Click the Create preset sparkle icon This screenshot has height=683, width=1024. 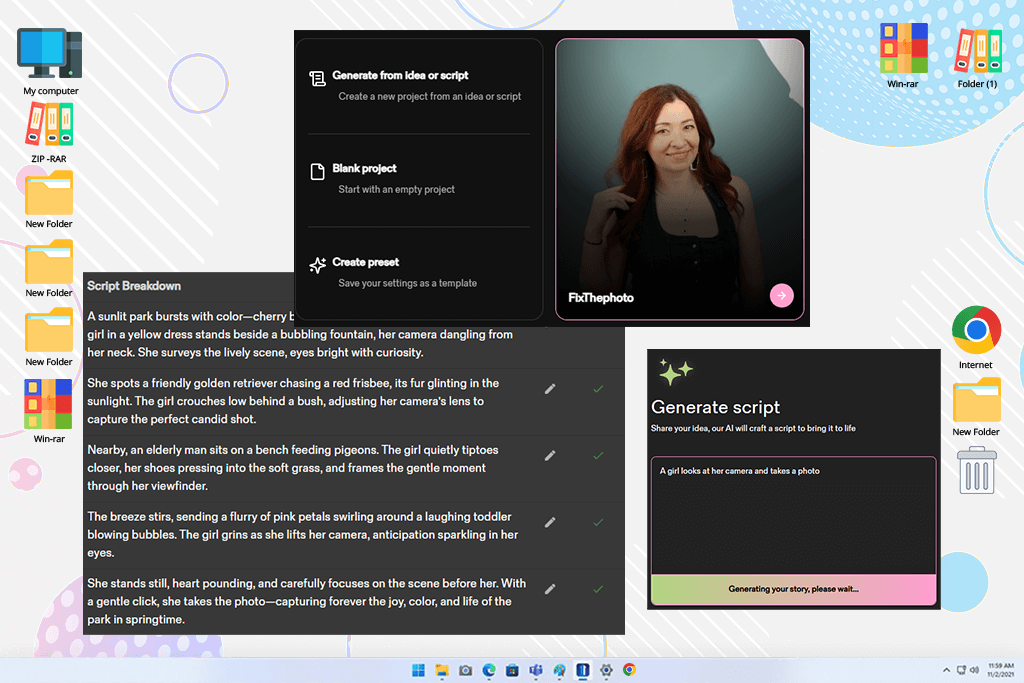point(317,265)
